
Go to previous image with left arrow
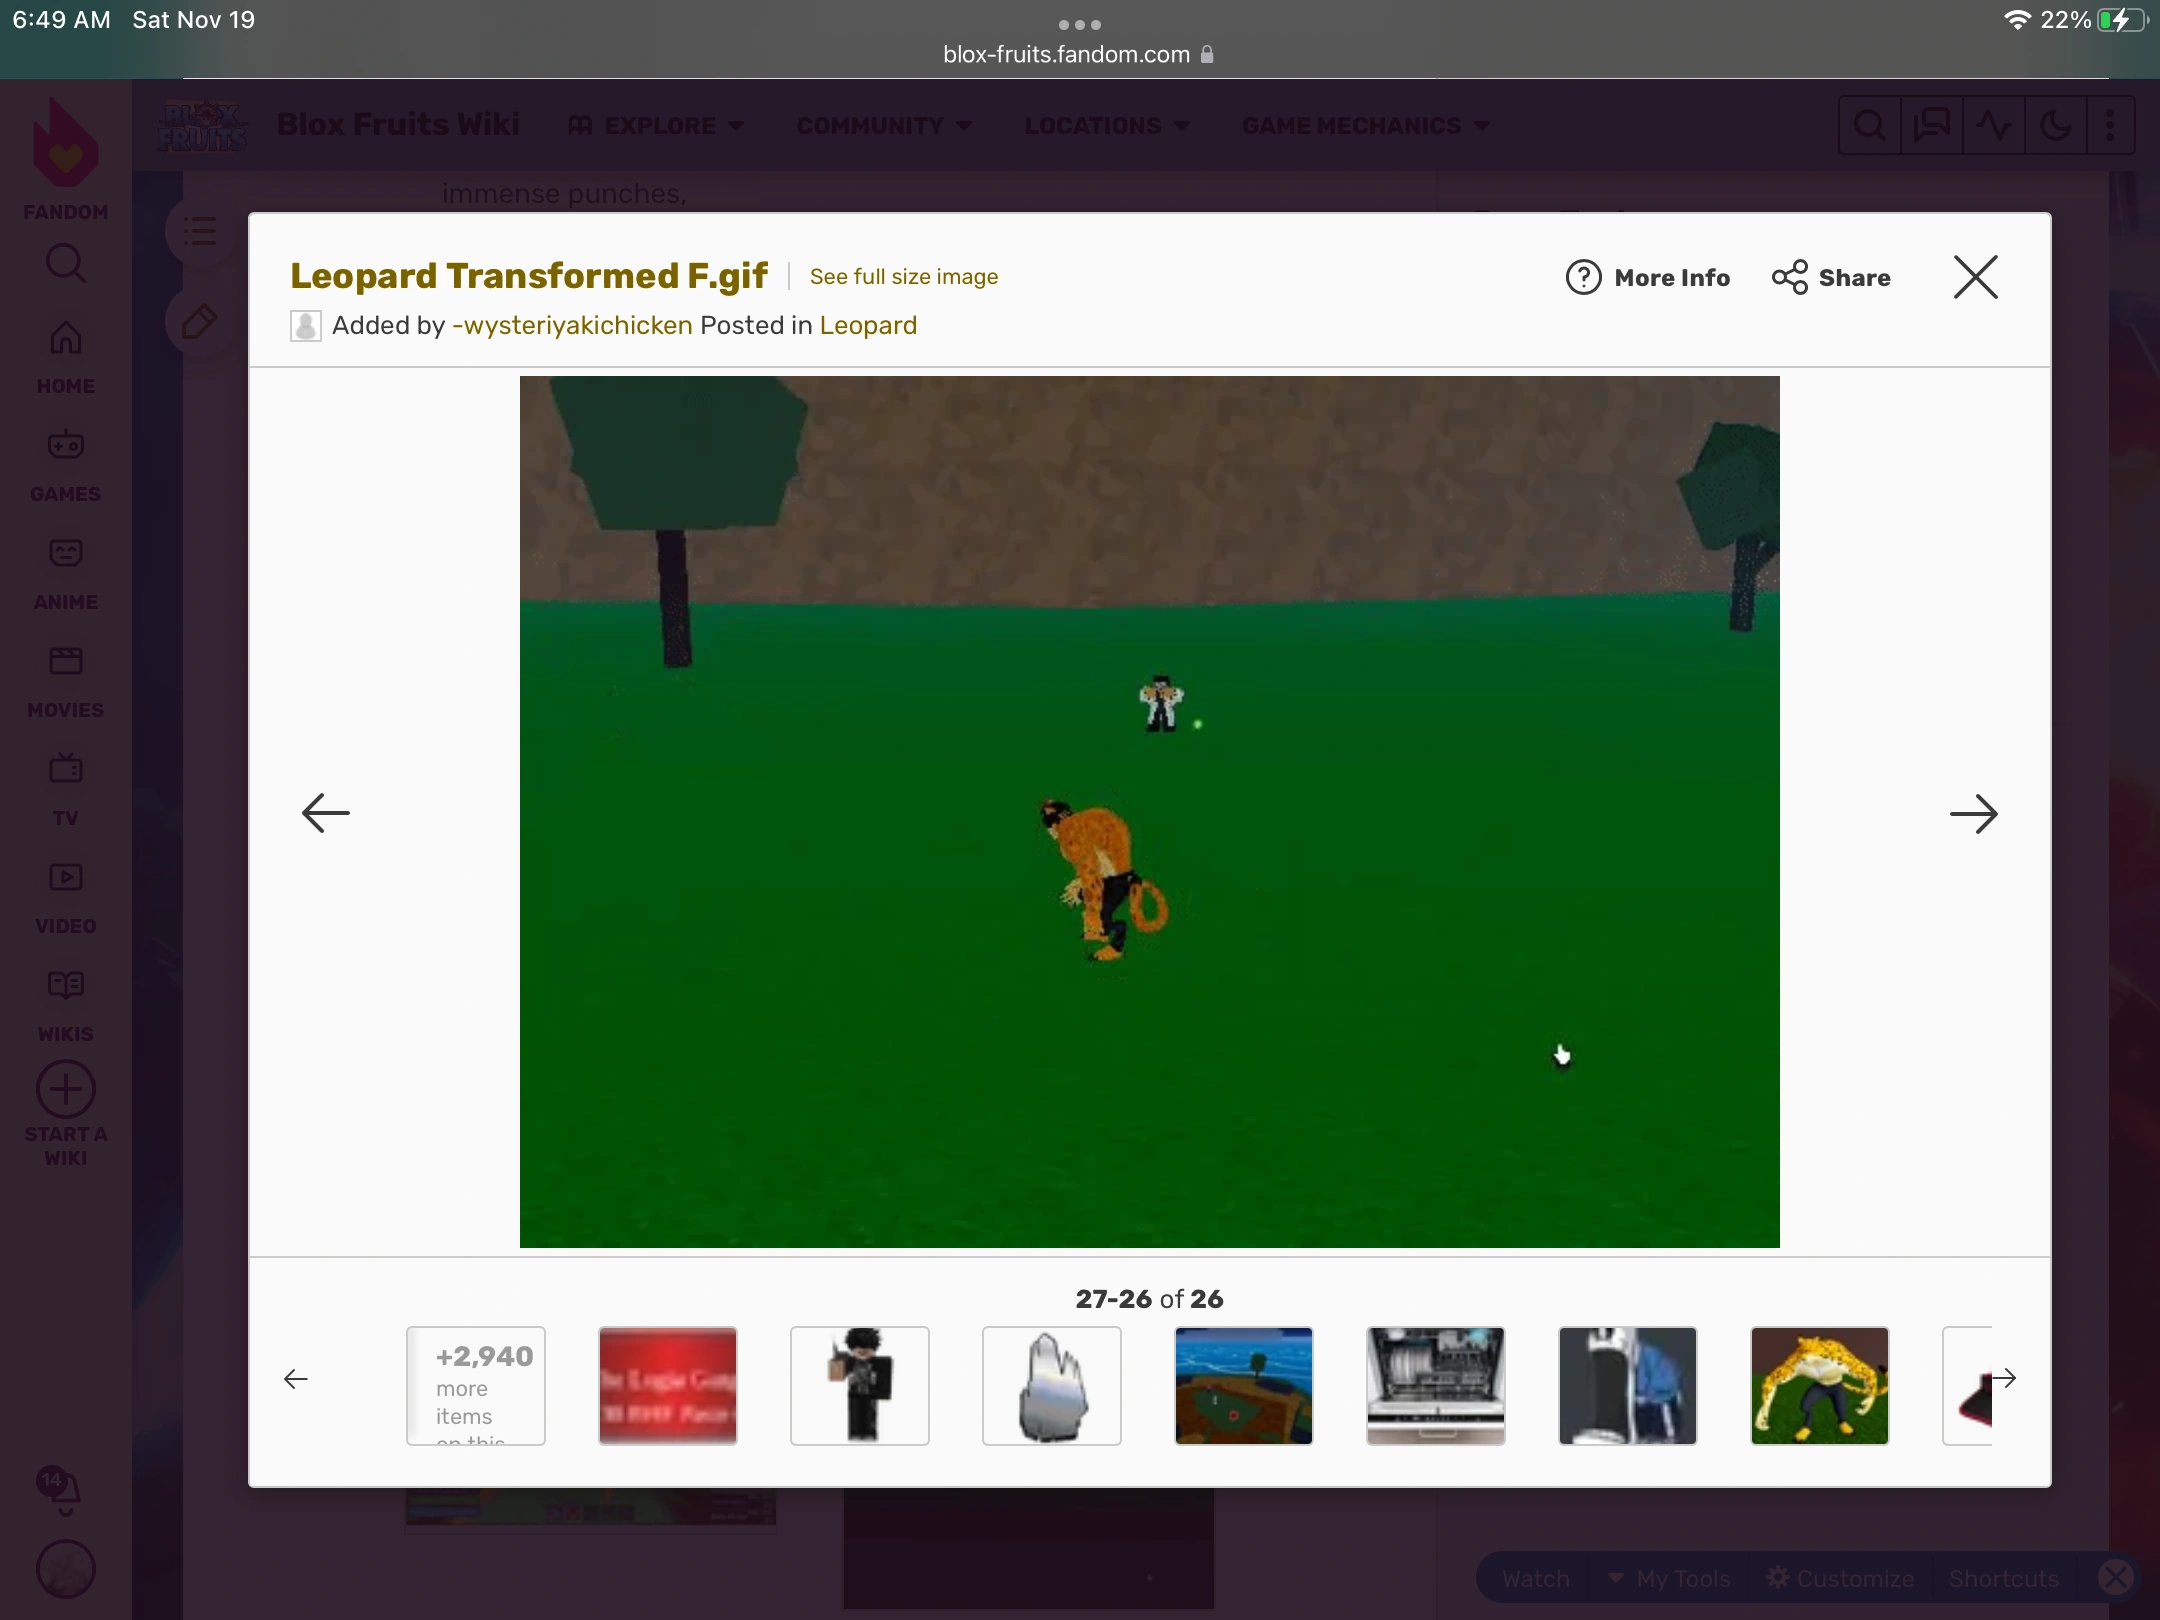click(326, 813)
